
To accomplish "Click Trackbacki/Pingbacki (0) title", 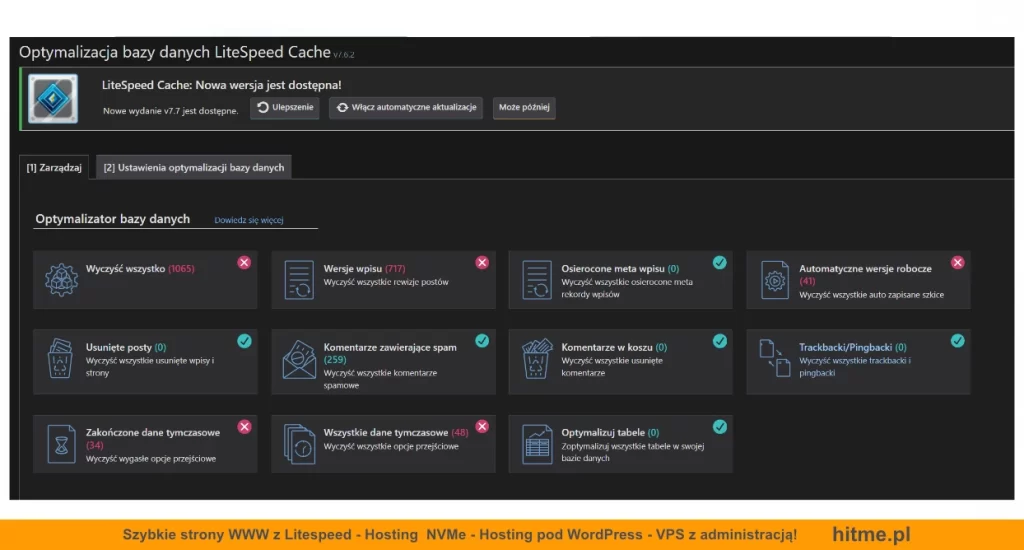I will 853,348.
